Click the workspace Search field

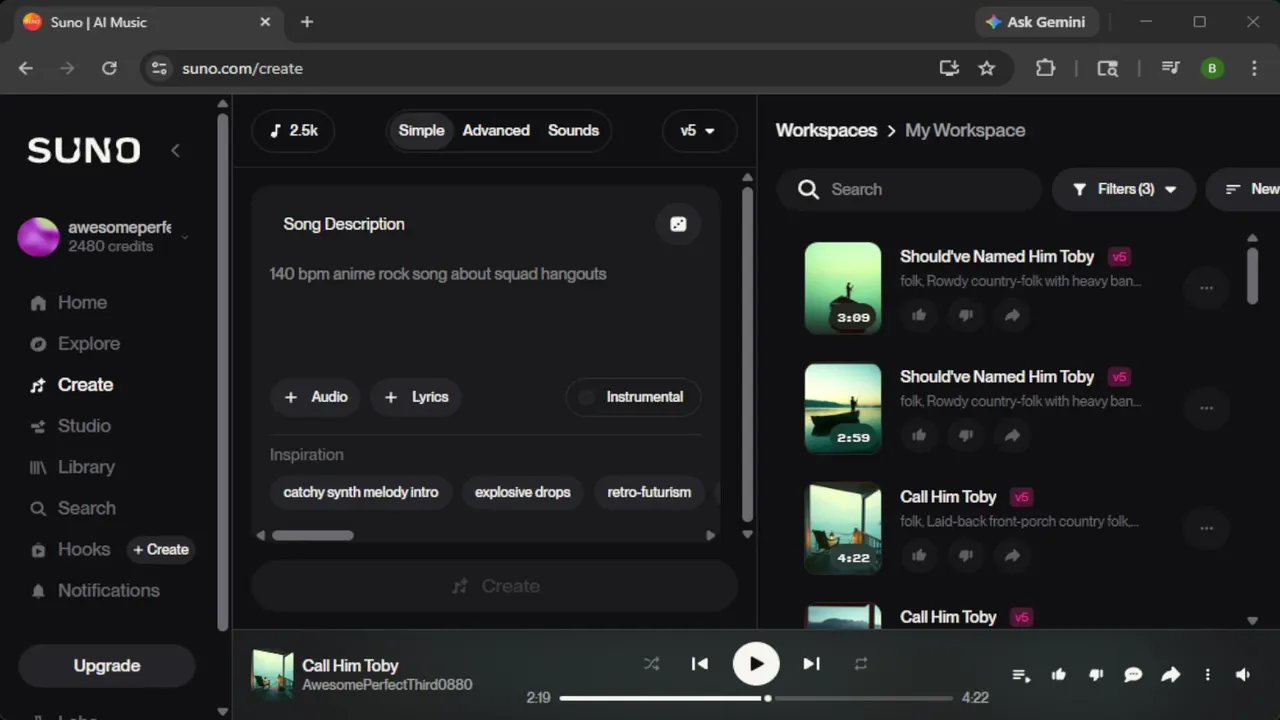click(x=909, y=189)
